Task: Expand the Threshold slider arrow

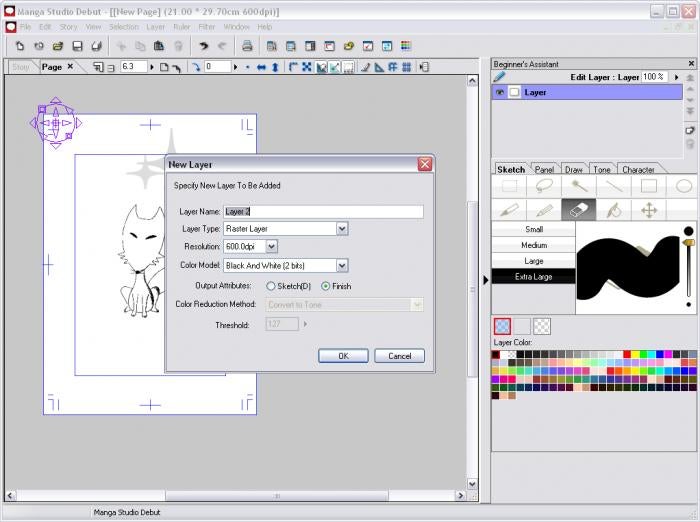Action: click(305, 324)
